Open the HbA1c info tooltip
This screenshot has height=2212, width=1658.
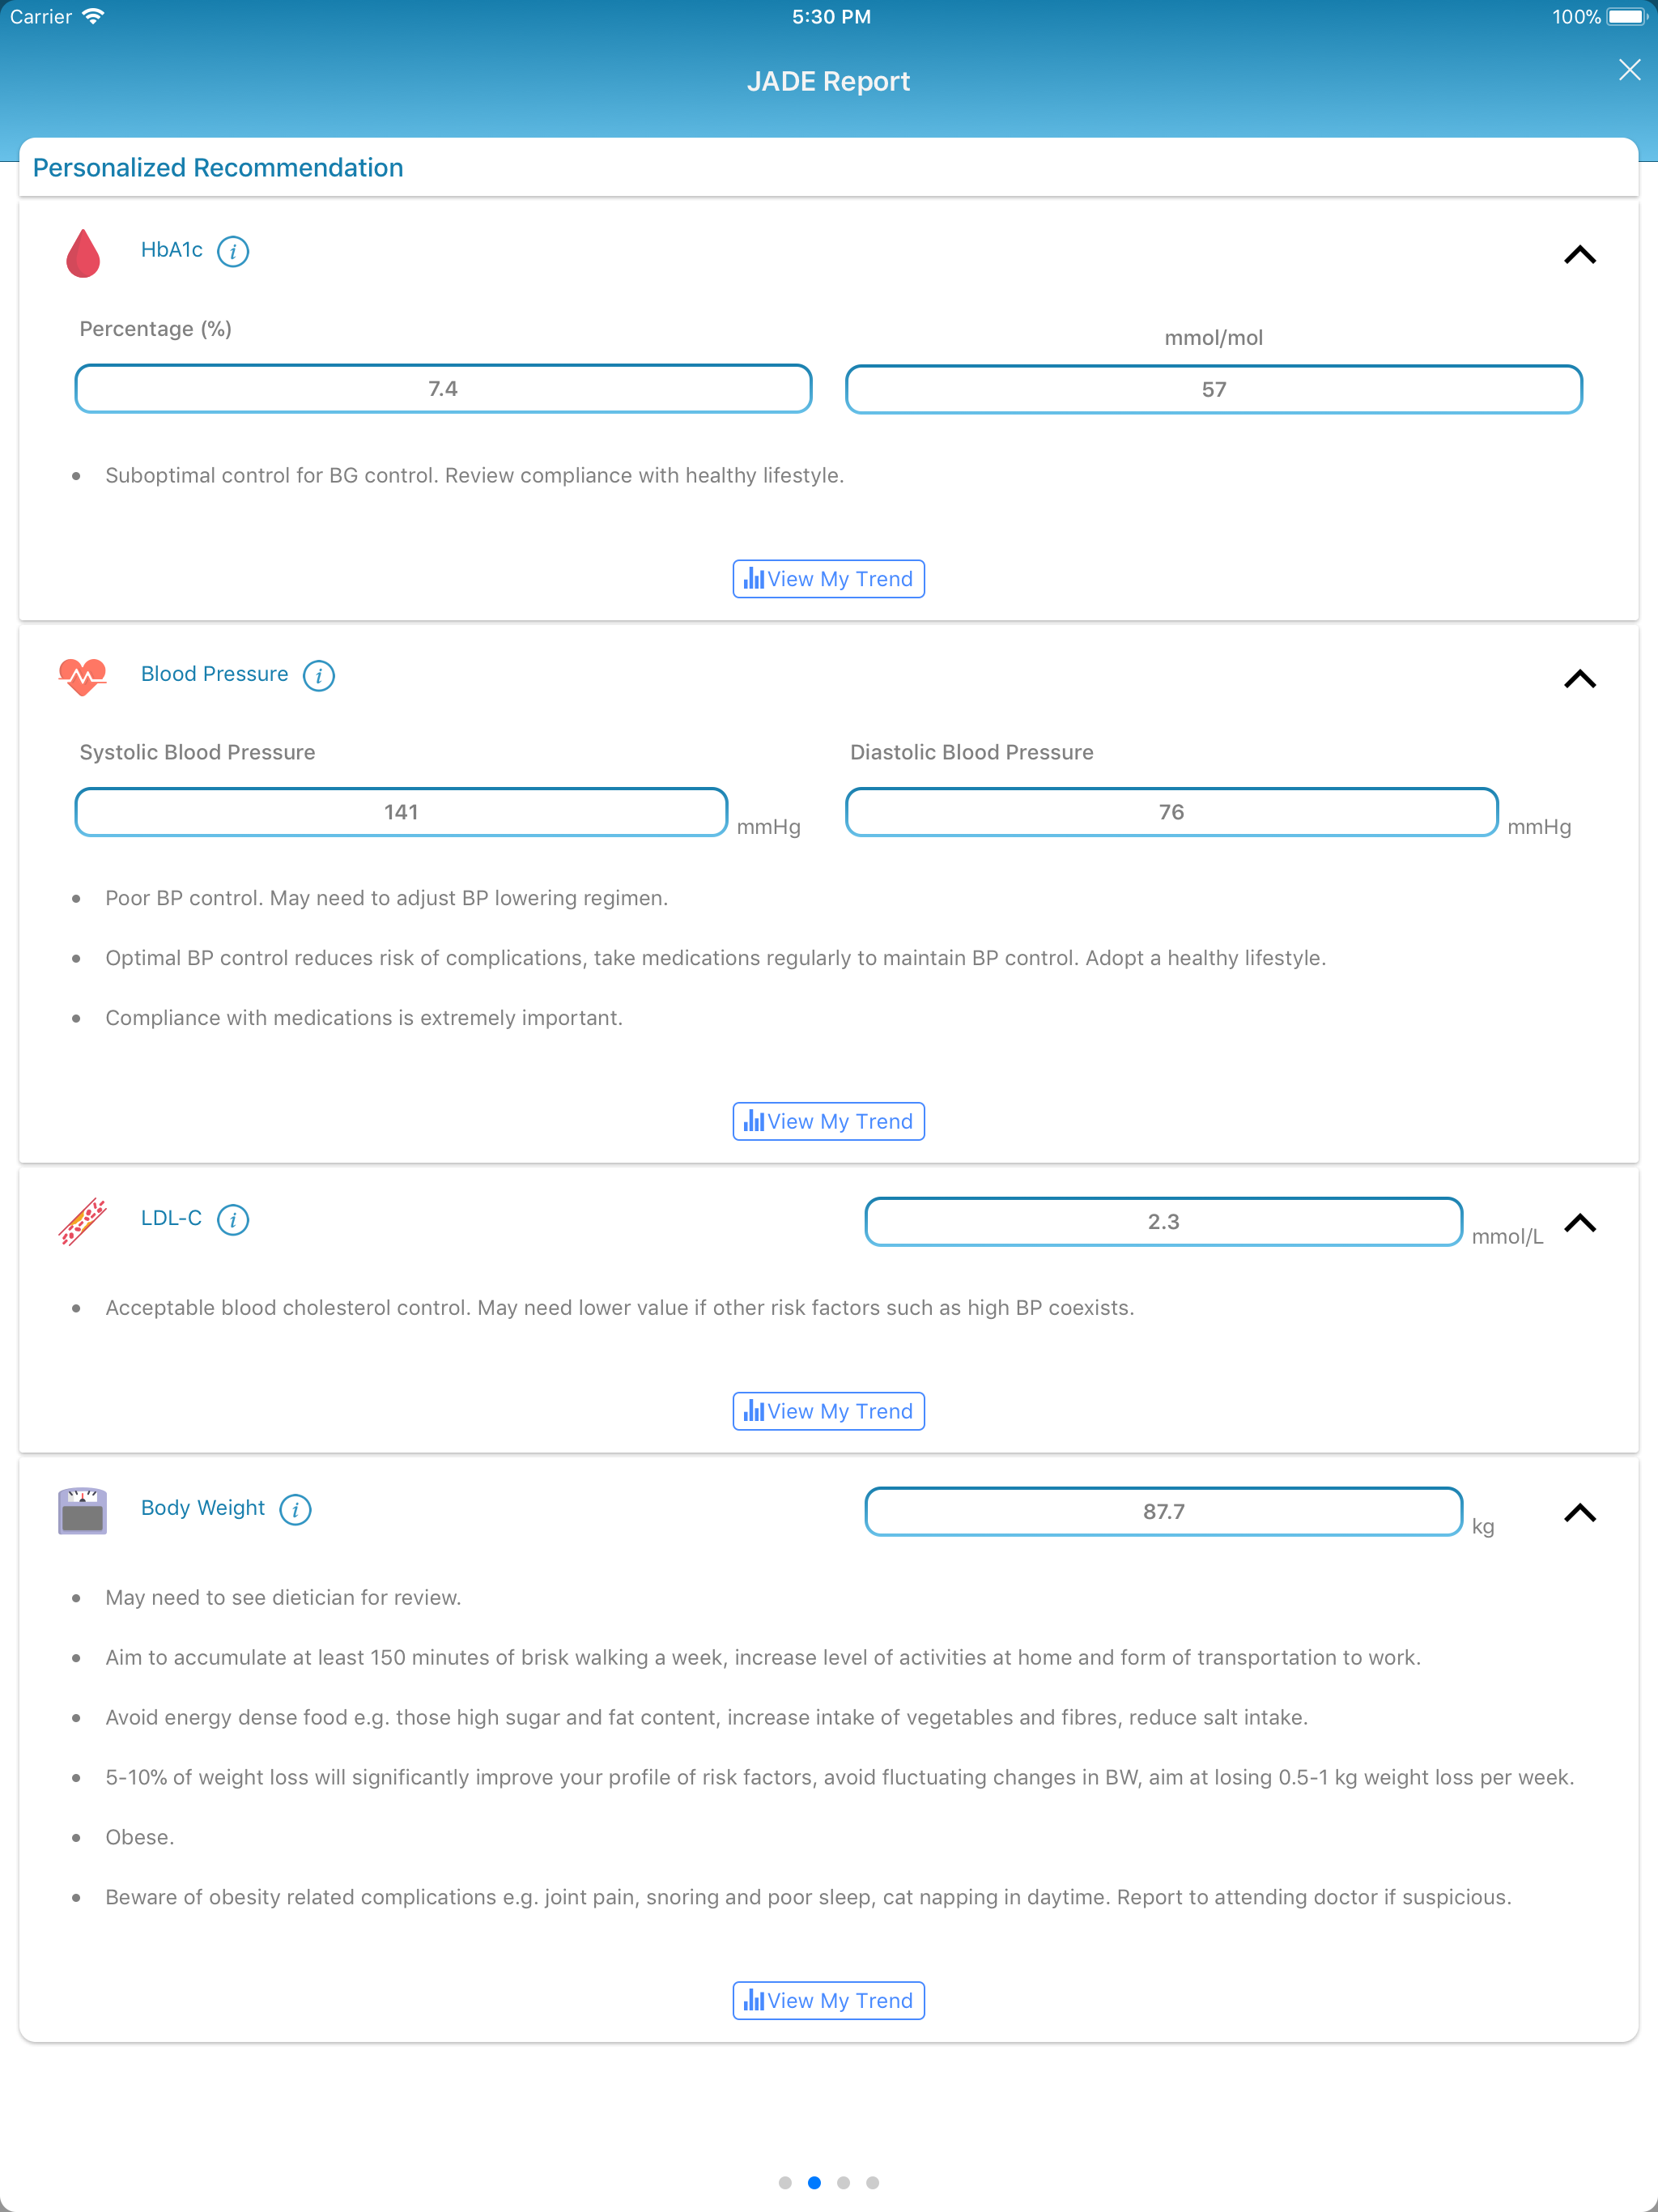click(x=234, y=252)
